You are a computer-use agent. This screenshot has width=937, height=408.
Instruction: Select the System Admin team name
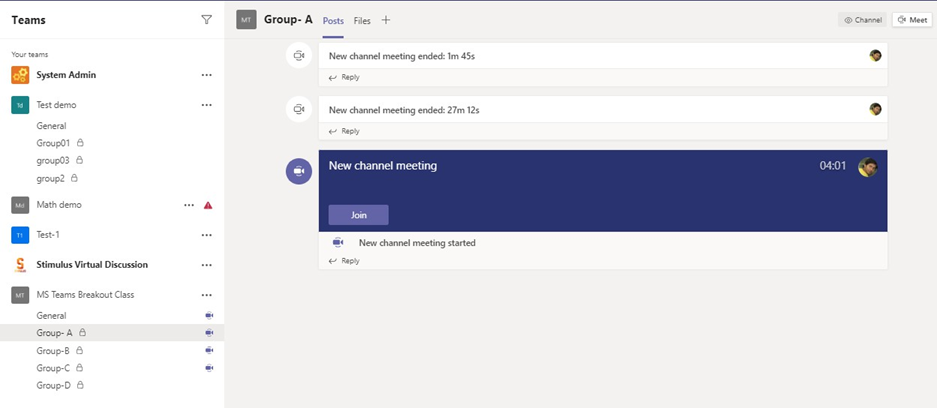pos(66,75)
